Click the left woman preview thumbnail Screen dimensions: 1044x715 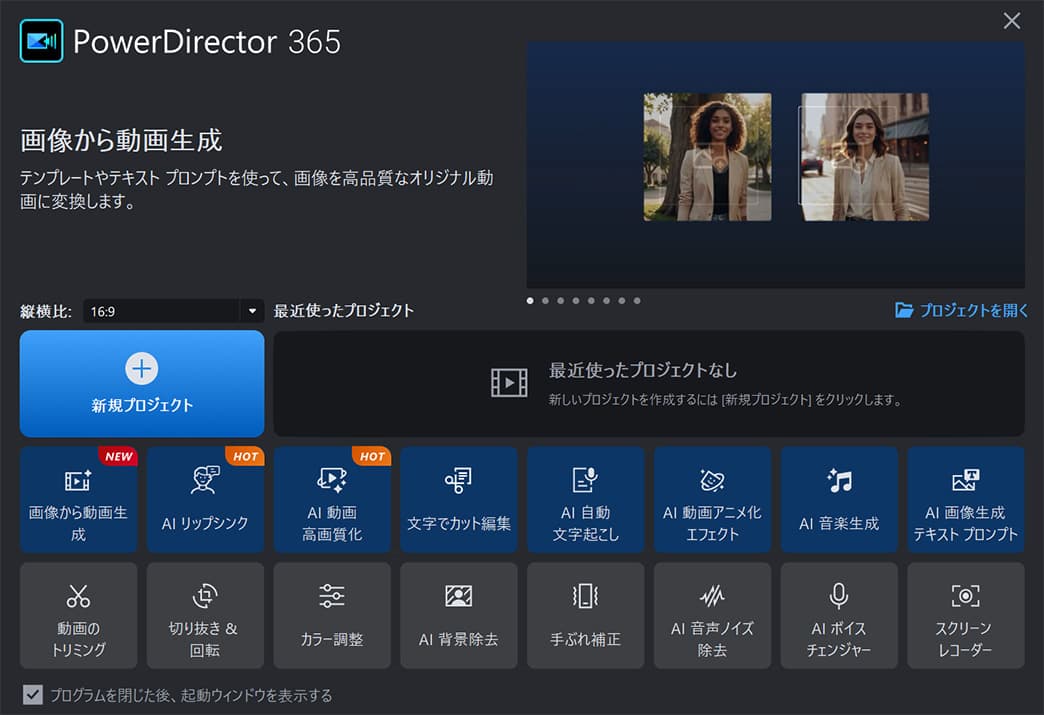point(707,157)
